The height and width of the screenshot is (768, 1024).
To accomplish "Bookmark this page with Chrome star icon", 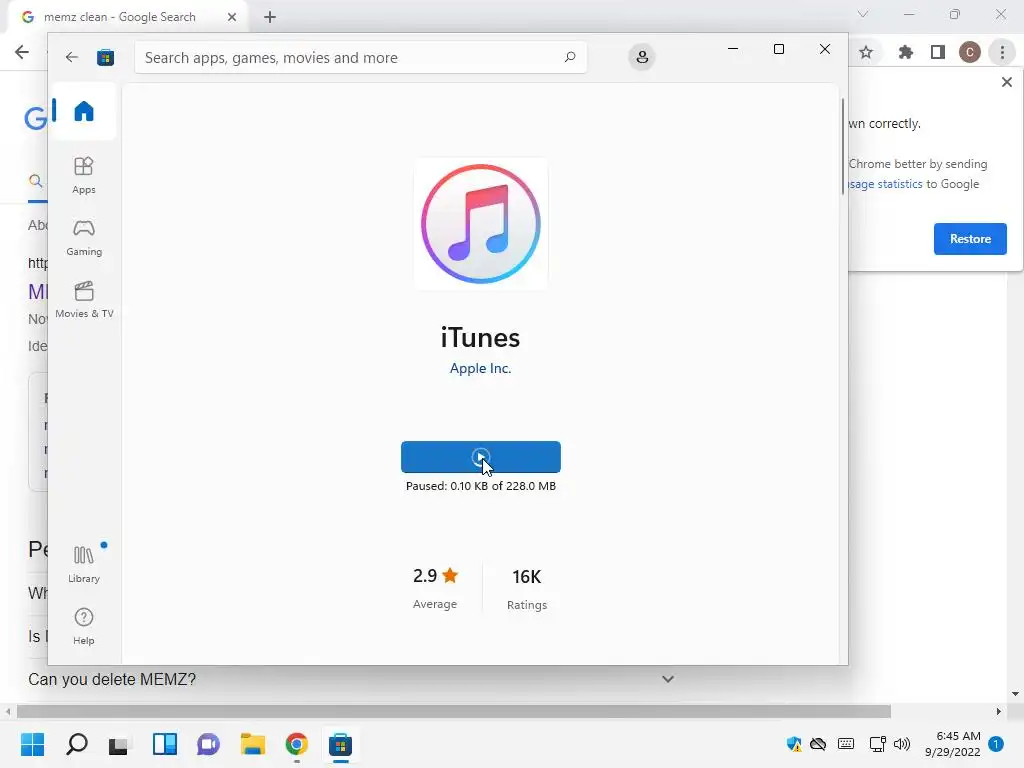I will point(866,52).
